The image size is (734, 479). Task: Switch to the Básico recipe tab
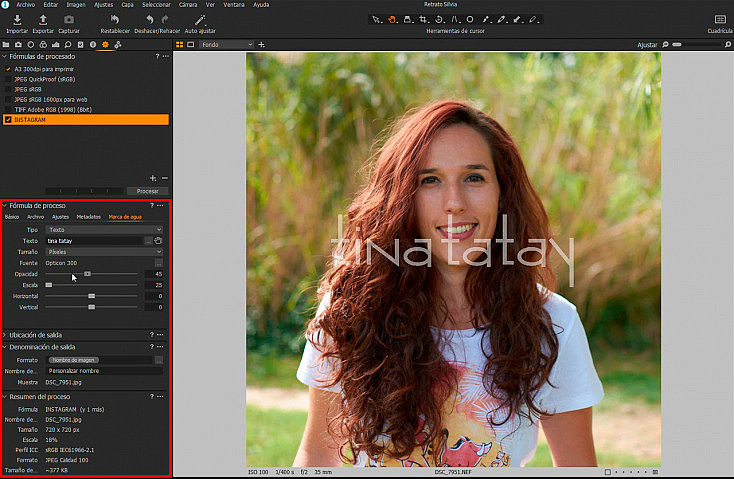click(12, 217)
